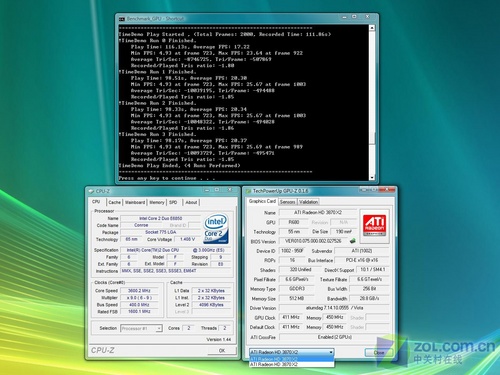This screenshot has height=375, width=500.
Task: Select the Graphics Card tab in GPU-Z
Action: pos(262,201)
